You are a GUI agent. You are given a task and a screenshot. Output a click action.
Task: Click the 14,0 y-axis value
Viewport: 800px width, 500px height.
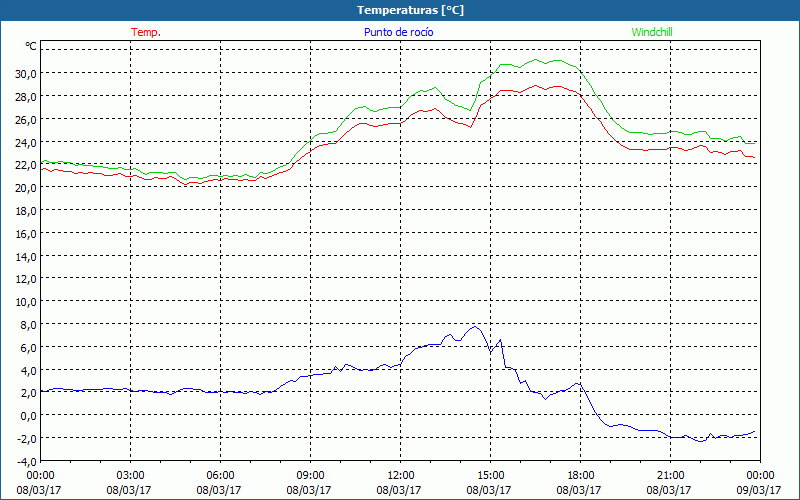tap(26, 256)
